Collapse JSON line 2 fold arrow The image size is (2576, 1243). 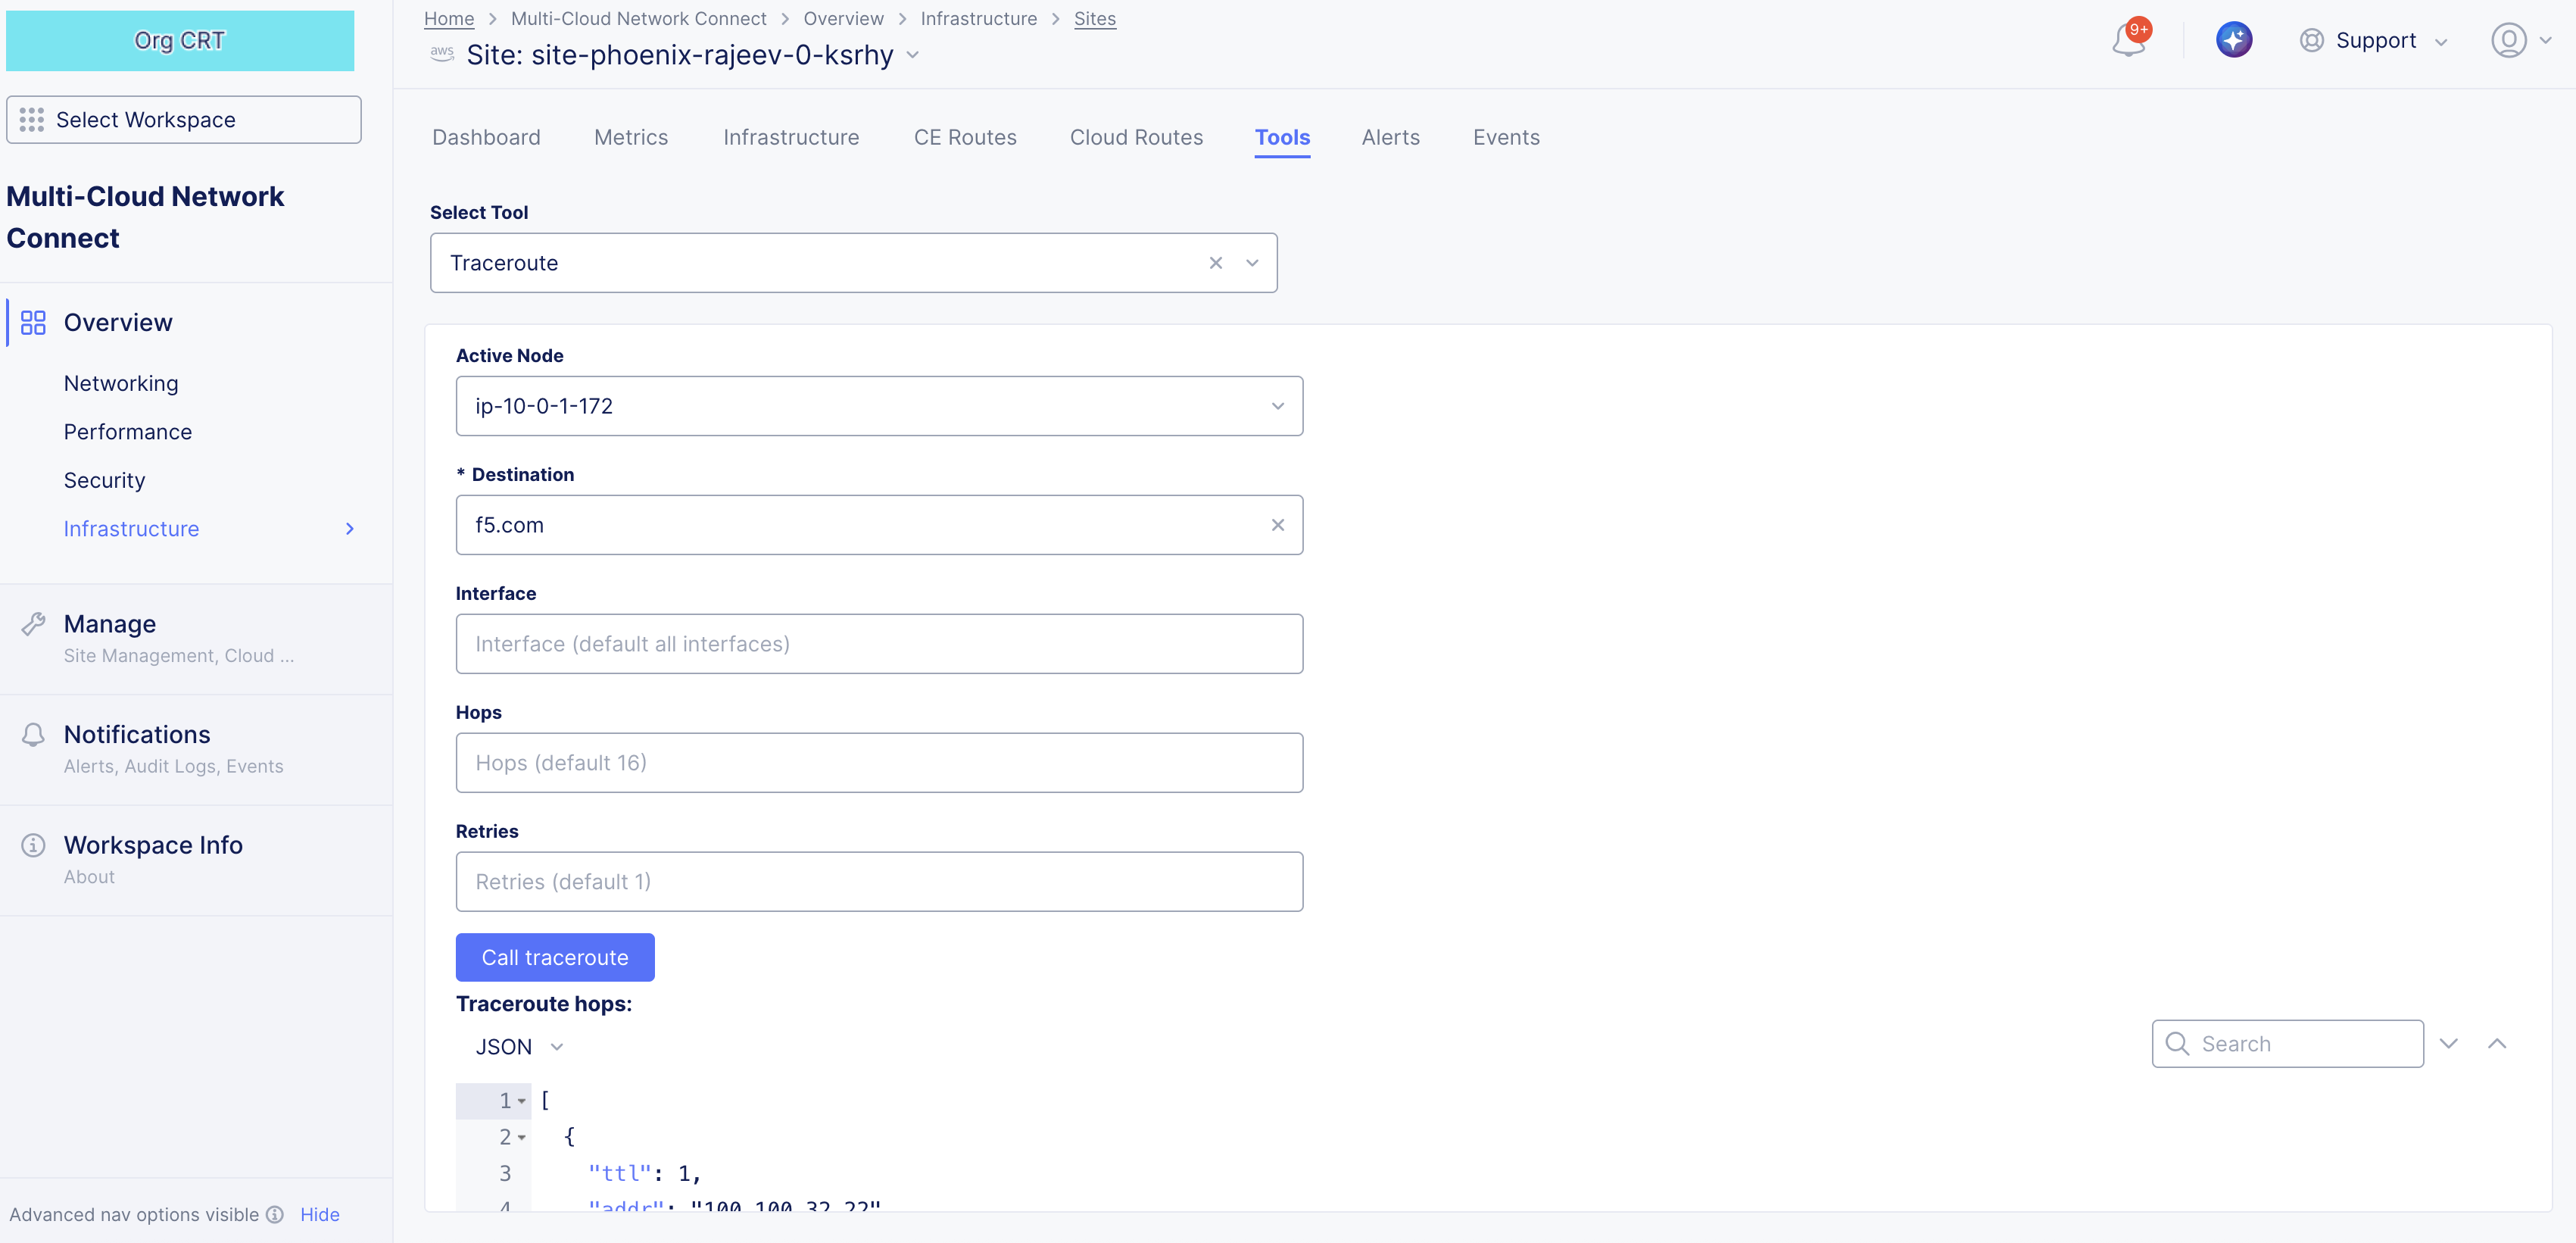click(x=522, y=1137)
